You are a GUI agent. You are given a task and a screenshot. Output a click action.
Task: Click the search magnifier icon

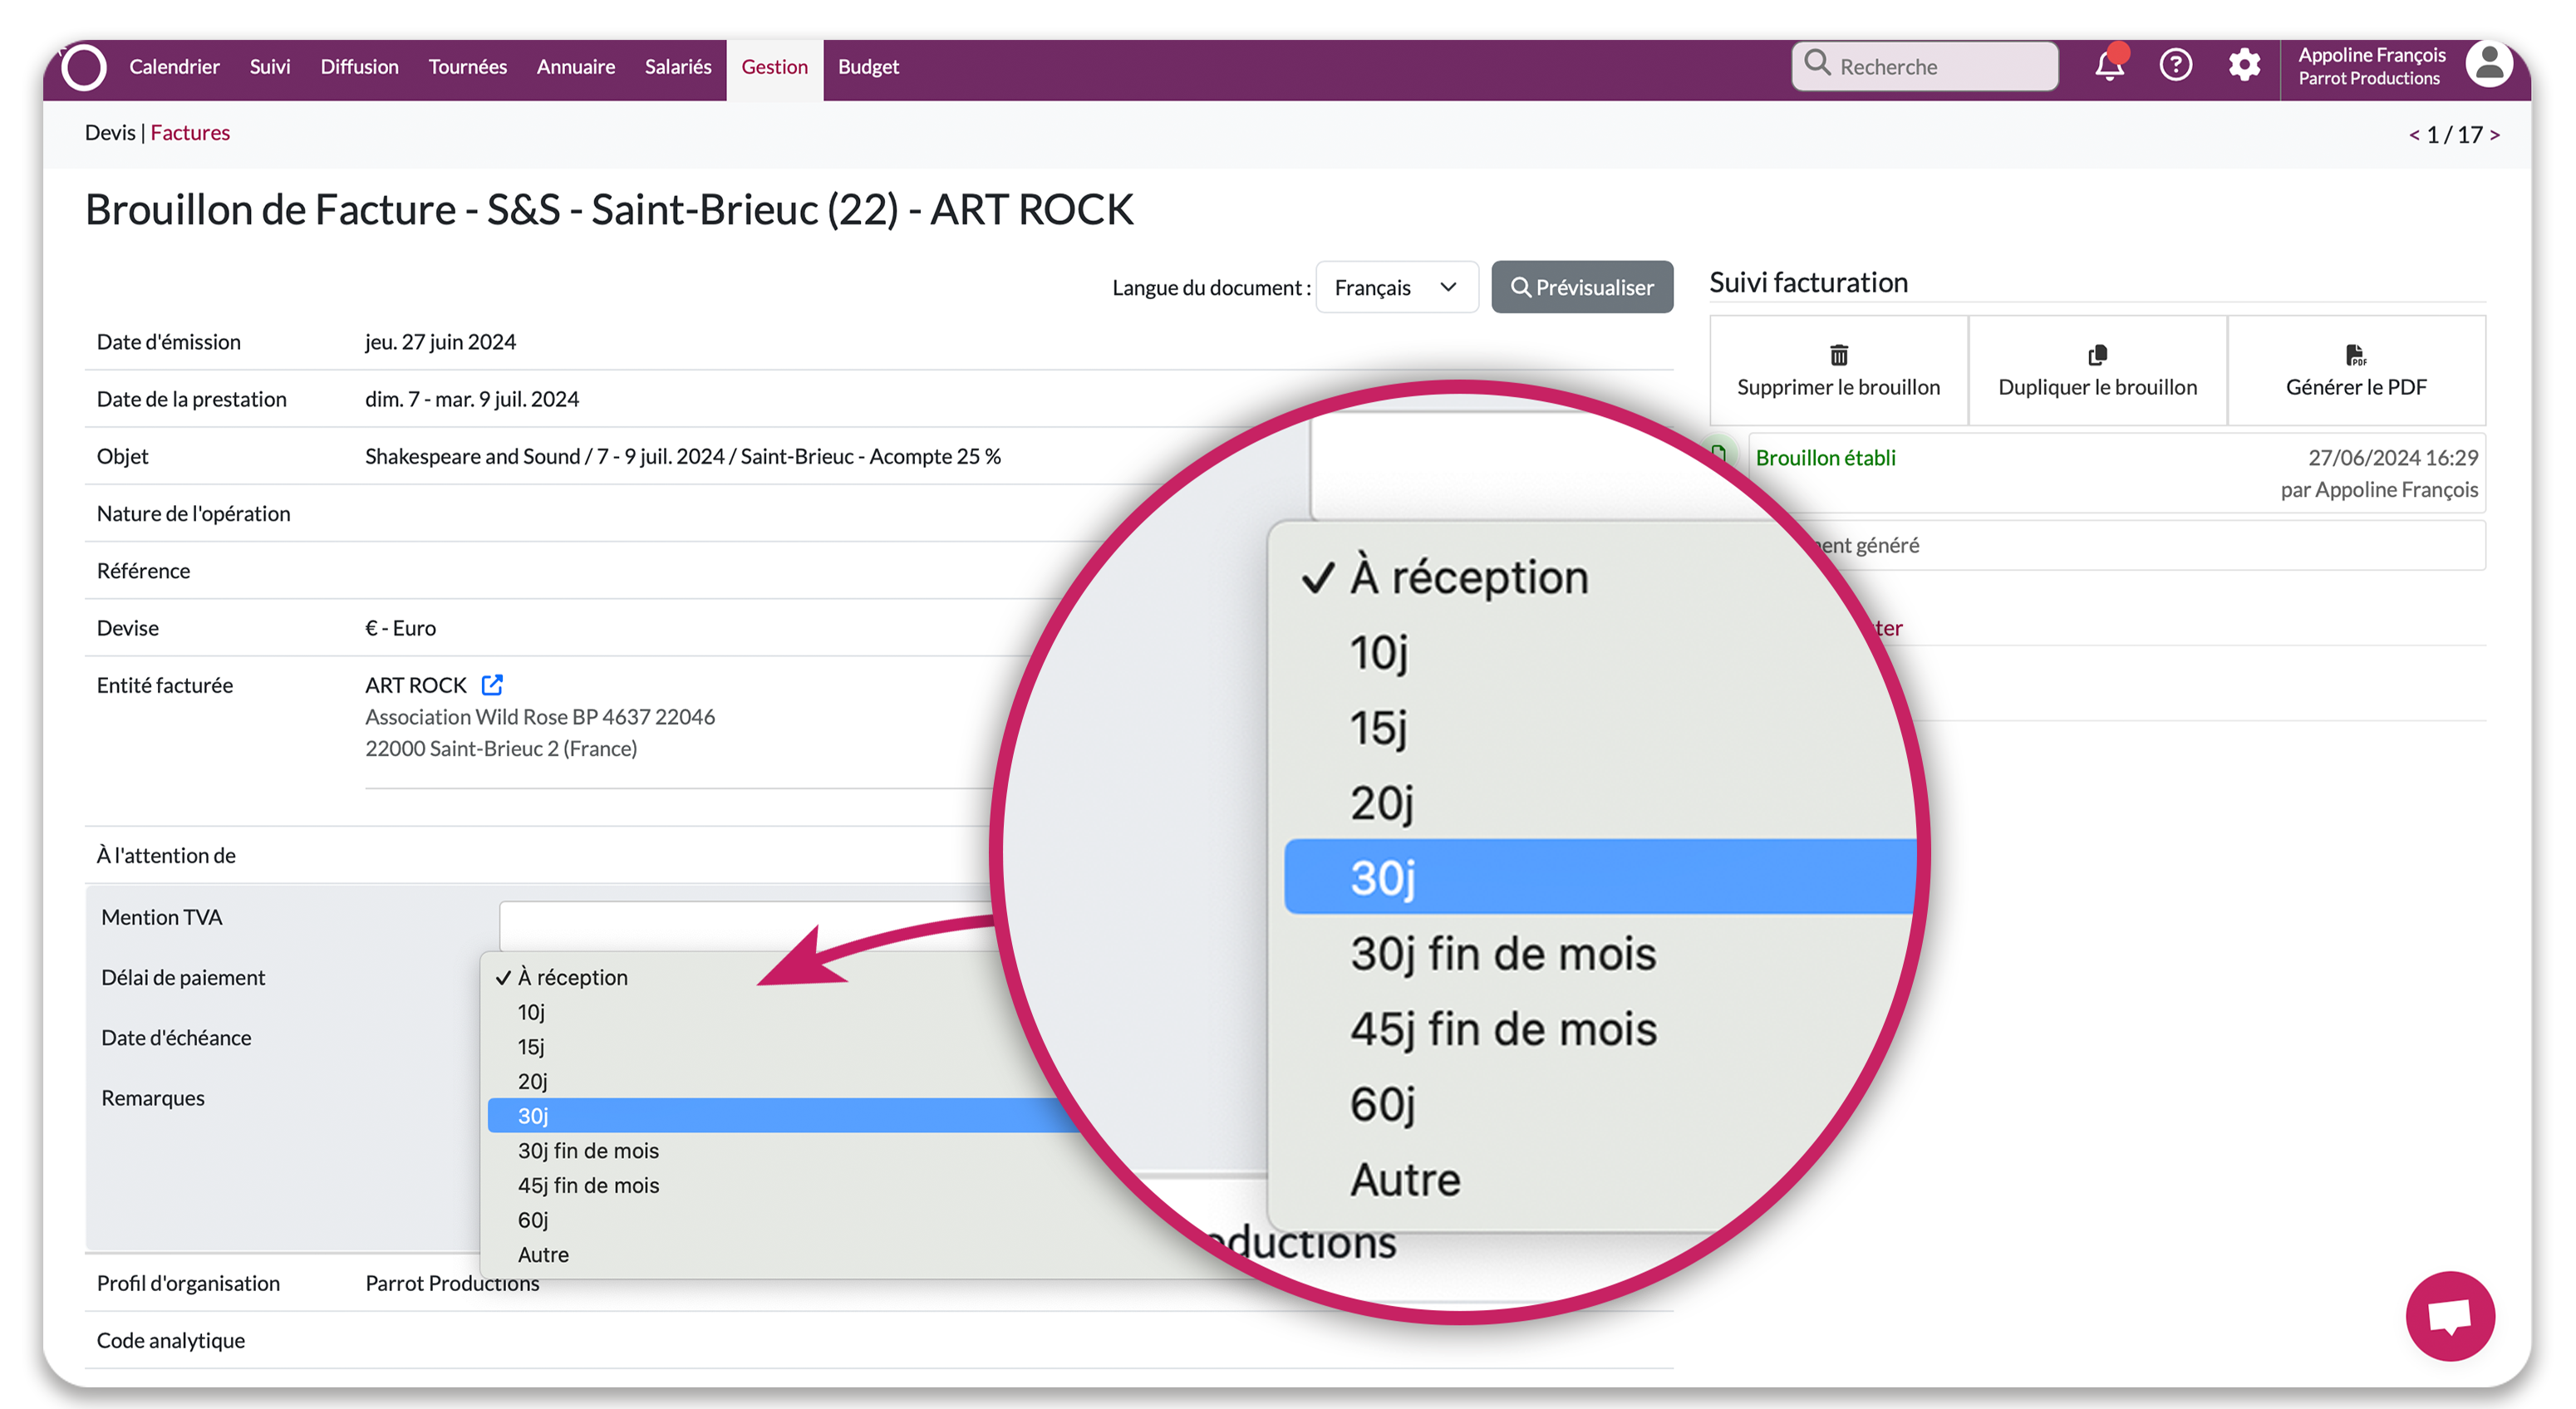coord(1817,64)
